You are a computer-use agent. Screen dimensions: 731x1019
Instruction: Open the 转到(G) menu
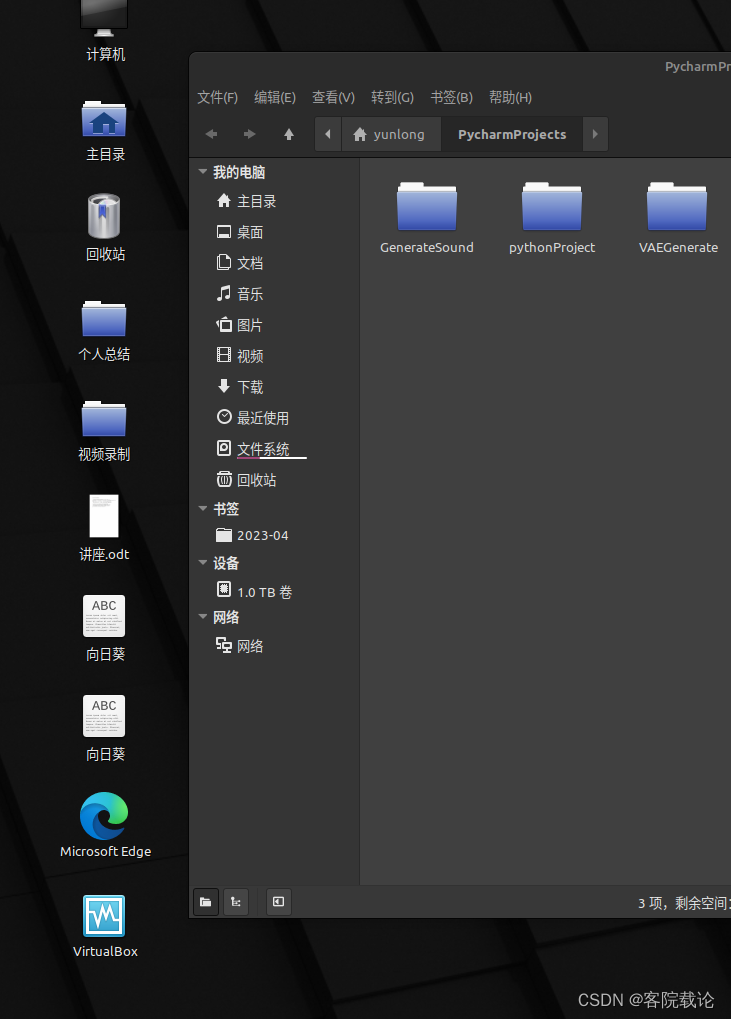(x=392, y=97)
